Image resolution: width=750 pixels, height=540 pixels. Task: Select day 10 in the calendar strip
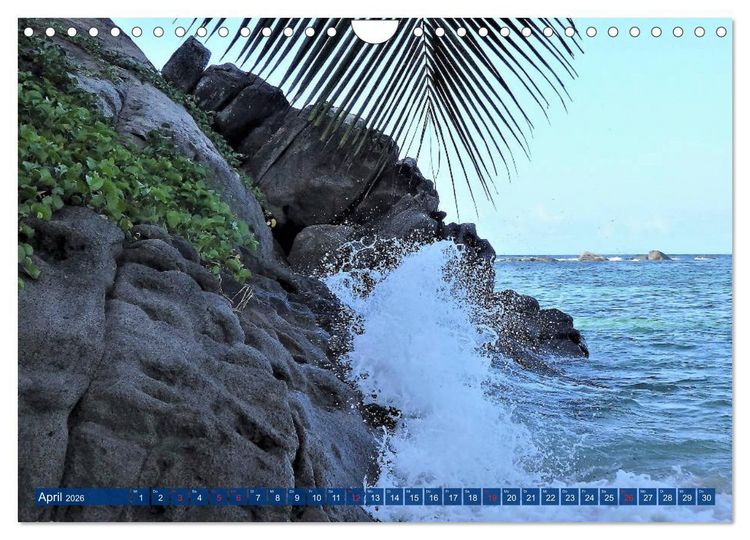tap(317, 497)
